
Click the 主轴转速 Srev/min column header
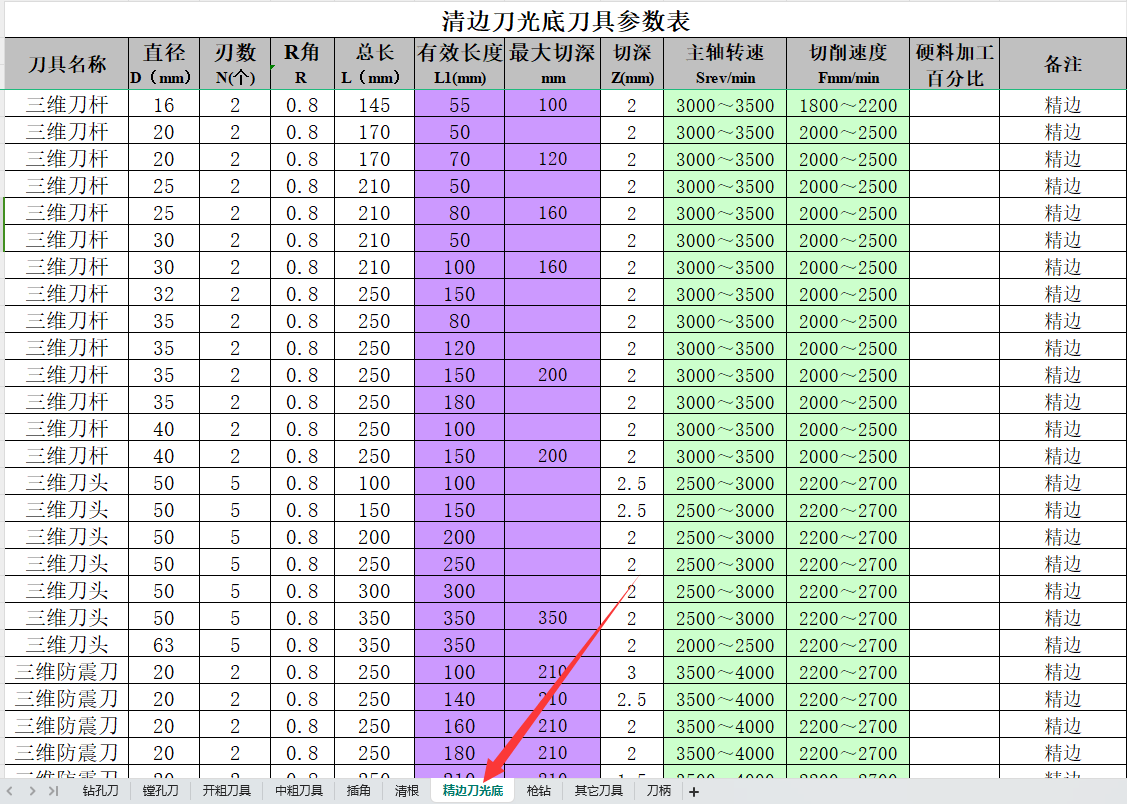coord(725,64)
